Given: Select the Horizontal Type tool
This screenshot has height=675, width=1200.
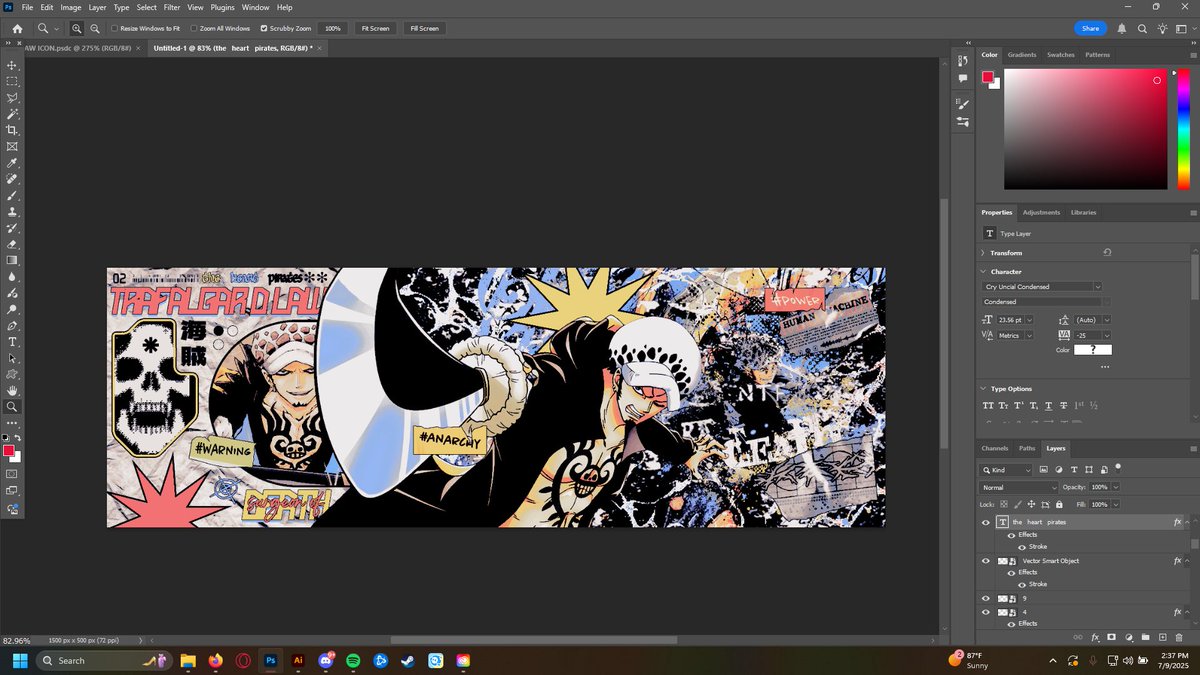Looking at the screenshot, I should [x=12, y=342].
